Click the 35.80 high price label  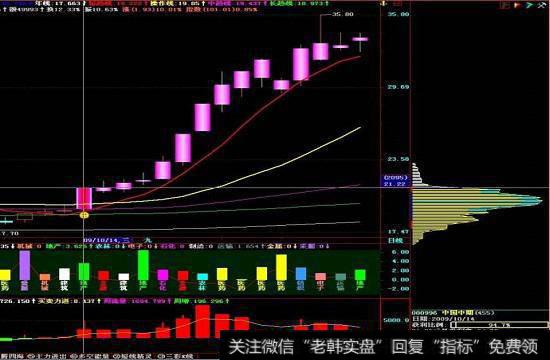point(342,14)
